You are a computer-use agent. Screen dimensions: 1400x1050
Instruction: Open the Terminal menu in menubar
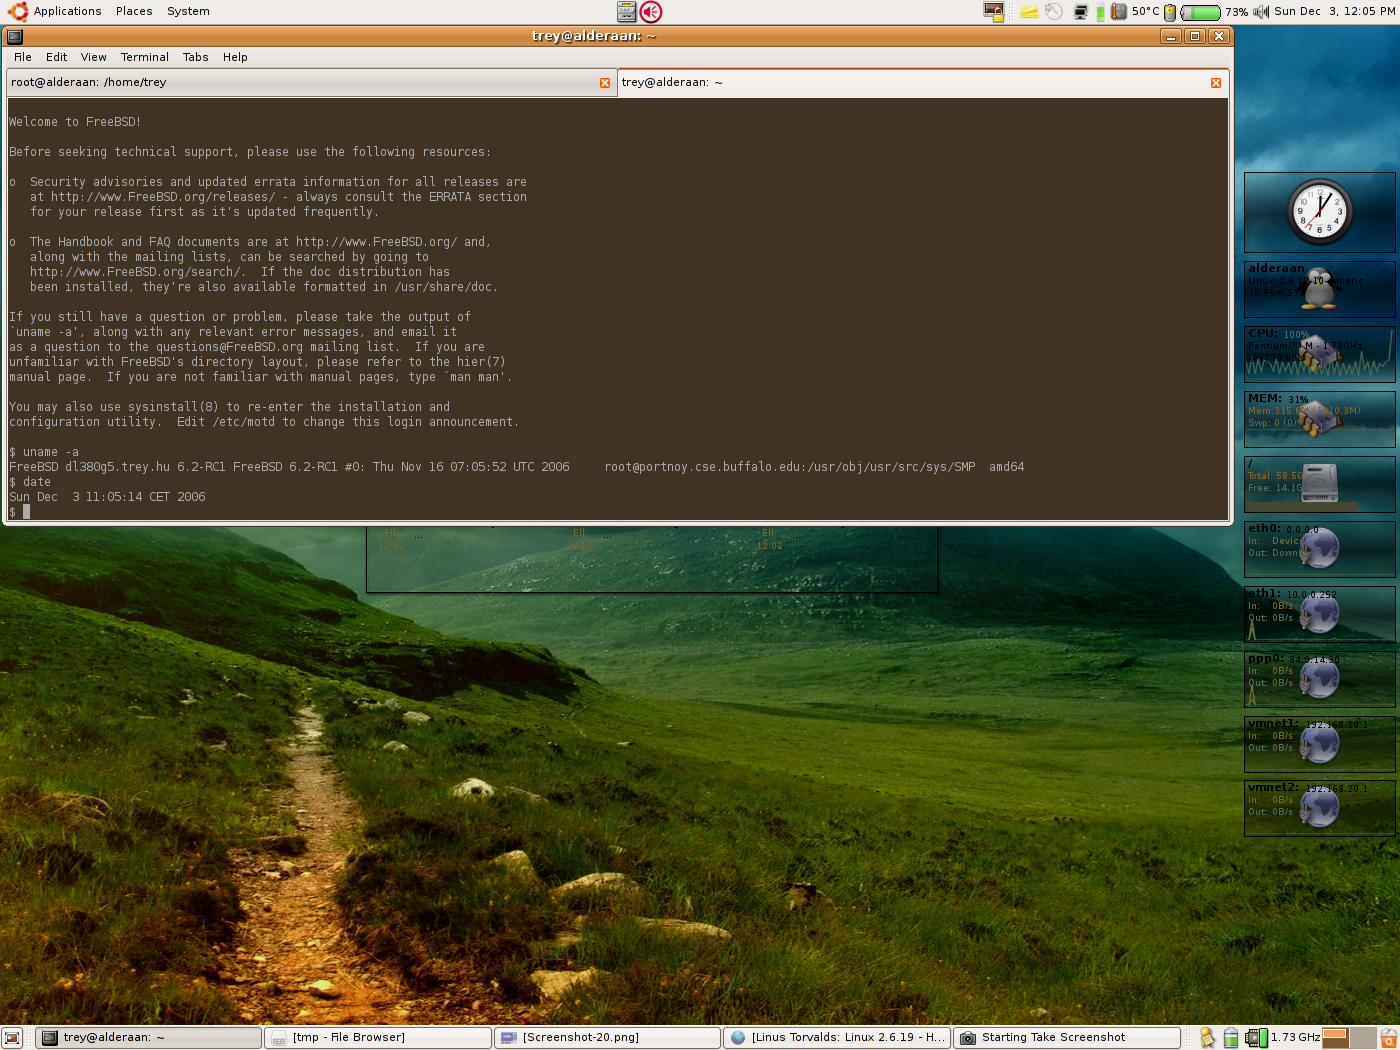[x=145, y=57]
